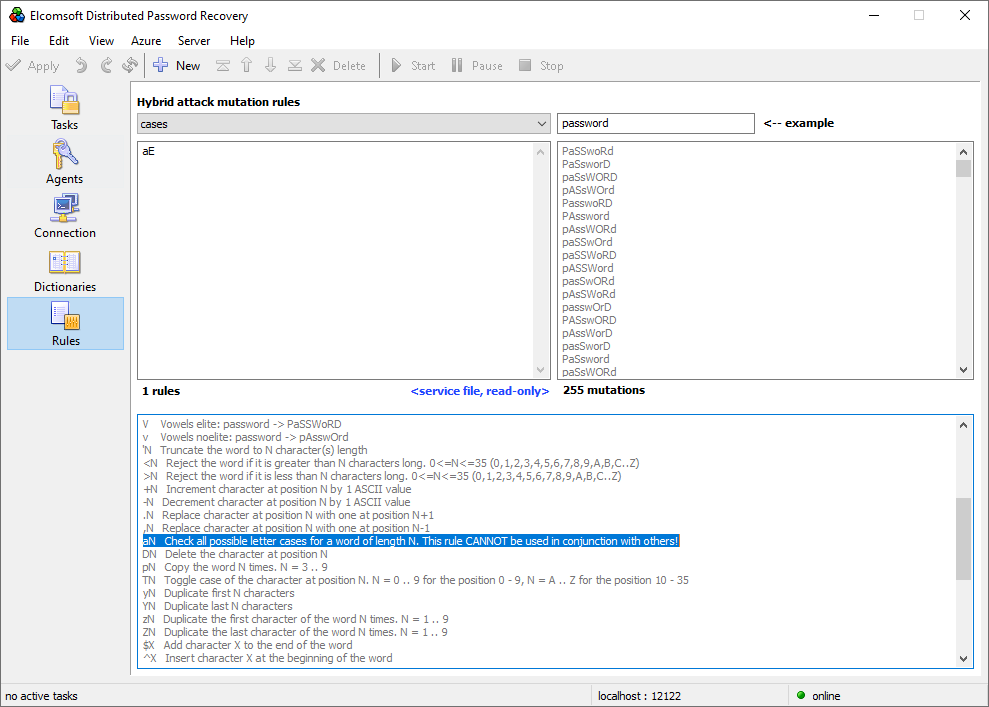Click the Delete X icon
The image size is (989, 707).
318,65
